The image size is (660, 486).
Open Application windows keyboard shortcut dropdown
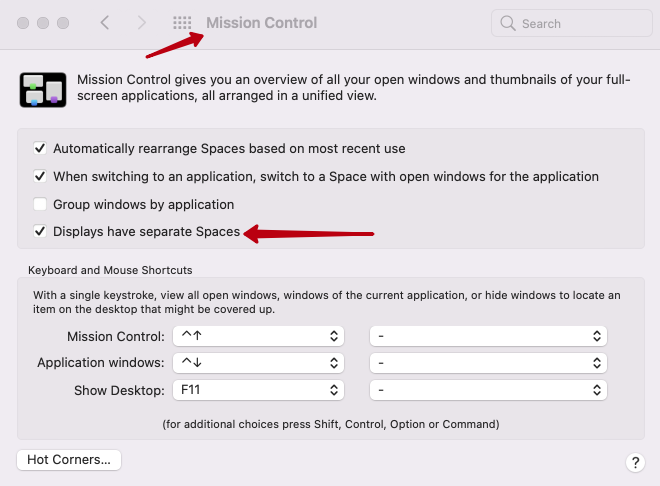point(258,362)
